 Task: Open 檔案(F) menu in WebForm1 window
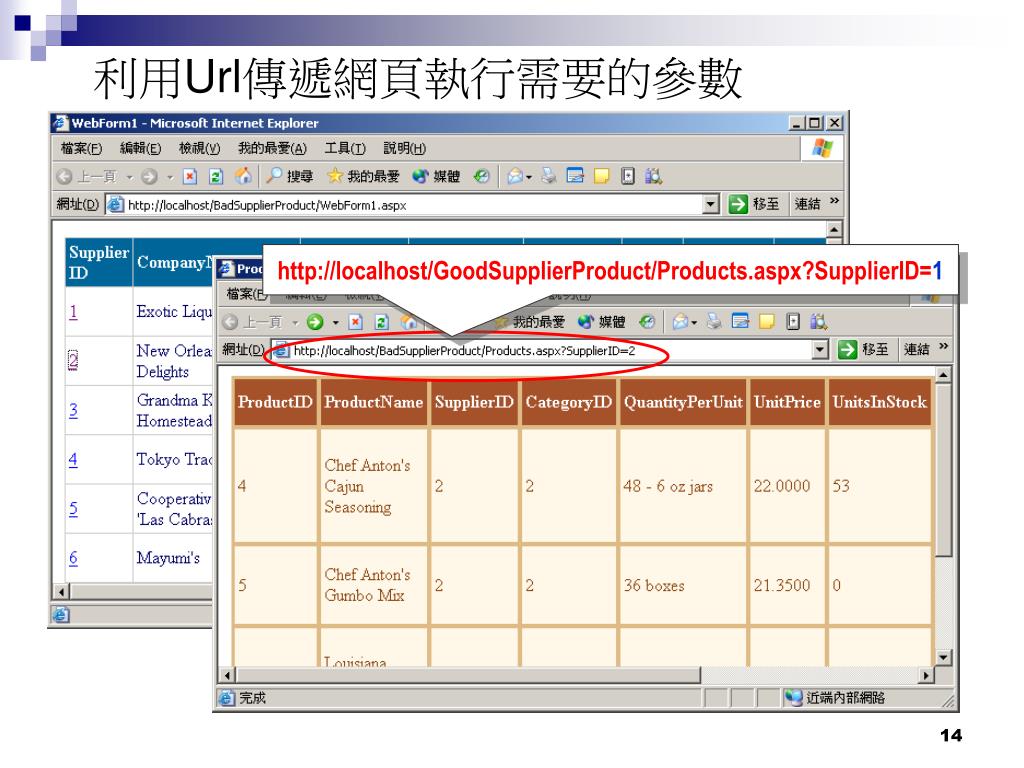pyautogui.click(x=82, y=148)
